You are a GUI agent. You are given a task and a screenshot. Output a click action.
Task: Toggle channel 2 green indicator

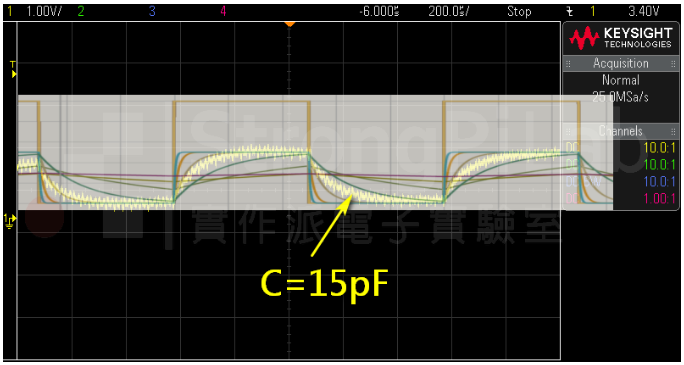pyautogui.click(x=80, y=11)
